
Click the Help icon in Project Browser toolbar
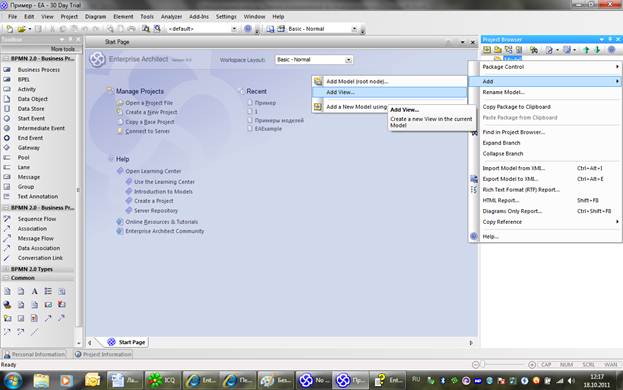(611, 50)
